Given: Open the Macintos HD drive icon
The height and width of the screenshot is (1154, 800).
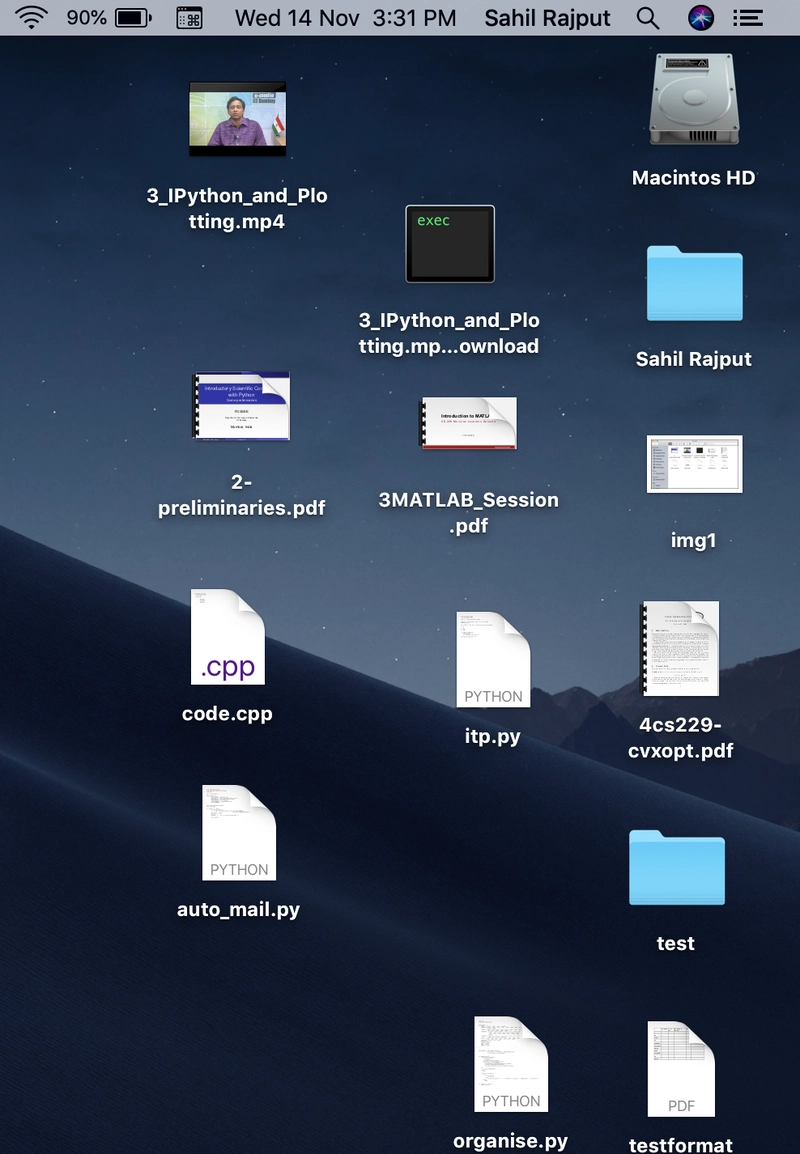Looking at the screenshot, I should pos(694,99).
